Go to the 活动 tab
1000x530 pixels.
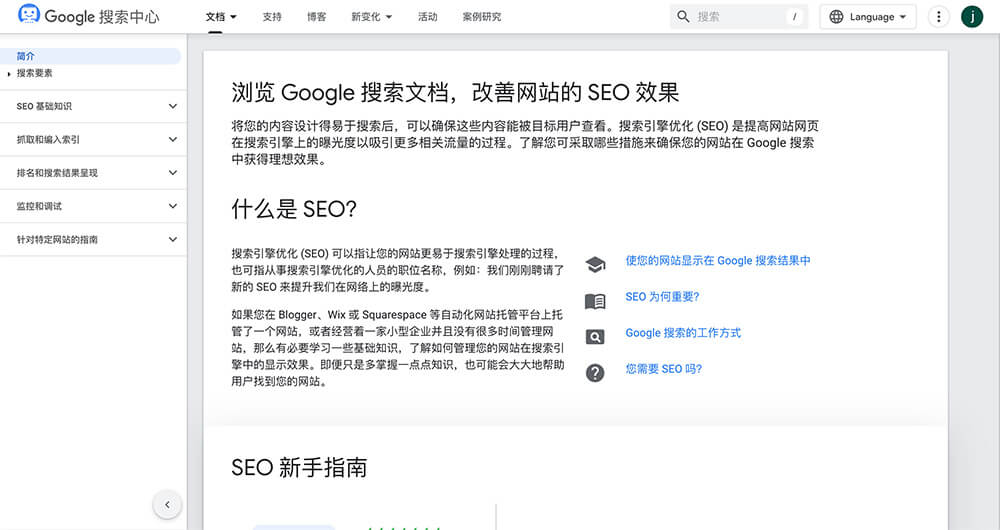click(x=427, y=17)
